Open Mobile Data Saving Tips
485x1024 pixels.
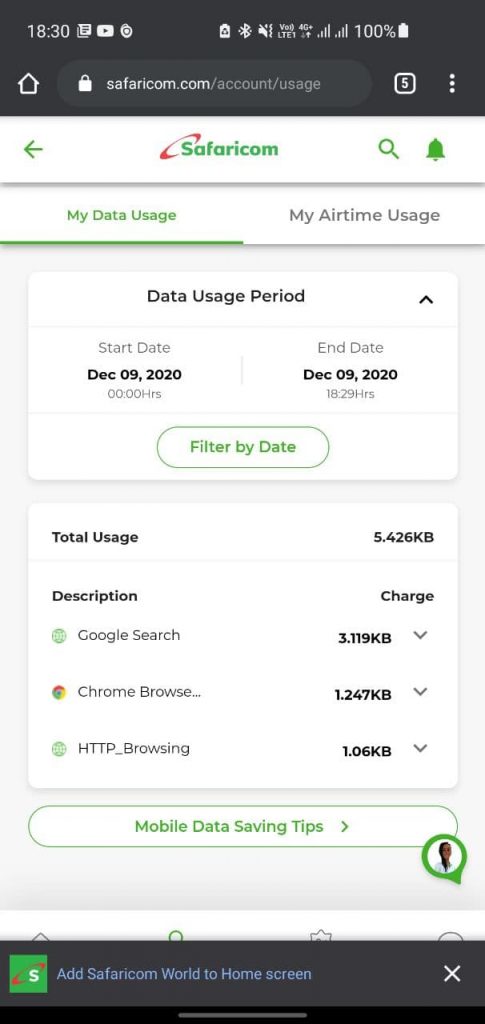pos(243,827)
